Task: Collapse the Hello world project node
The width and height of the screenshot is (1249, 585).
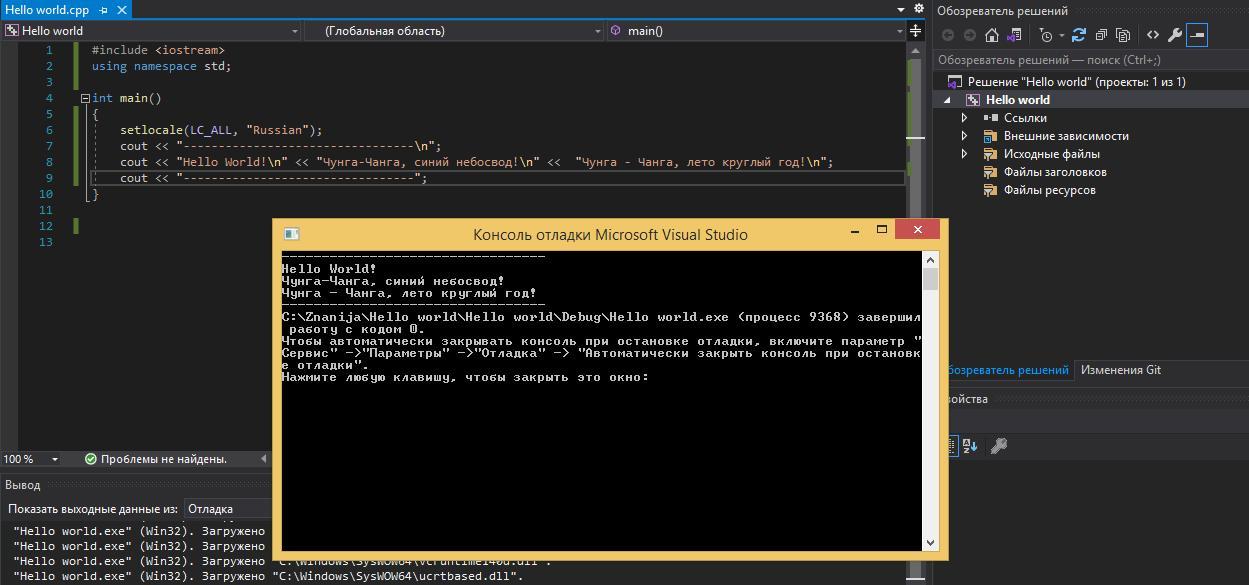Action: pos(948,100)
